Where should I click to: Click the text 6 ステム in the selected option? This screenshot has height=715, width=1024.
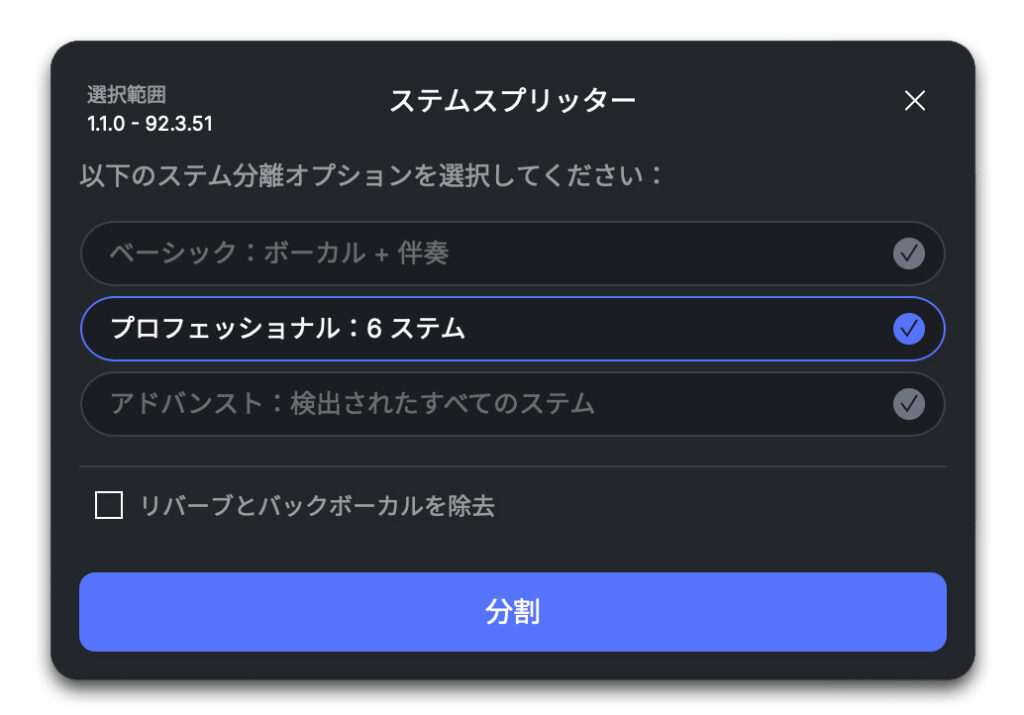416,328
